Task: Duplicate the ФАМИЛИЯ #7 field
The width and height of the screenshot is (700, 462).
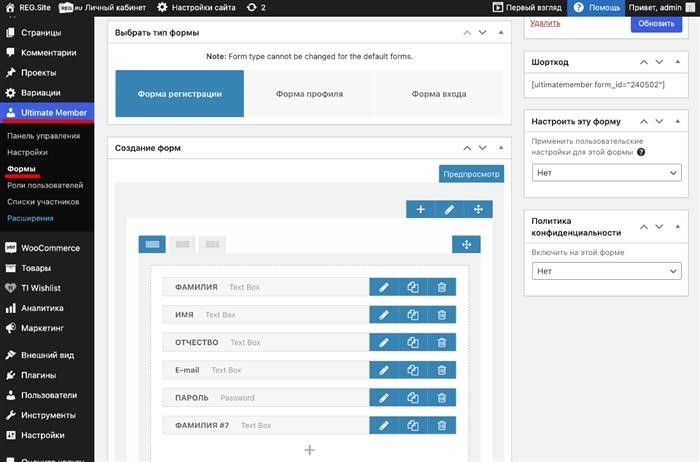Action: (412, 425)
